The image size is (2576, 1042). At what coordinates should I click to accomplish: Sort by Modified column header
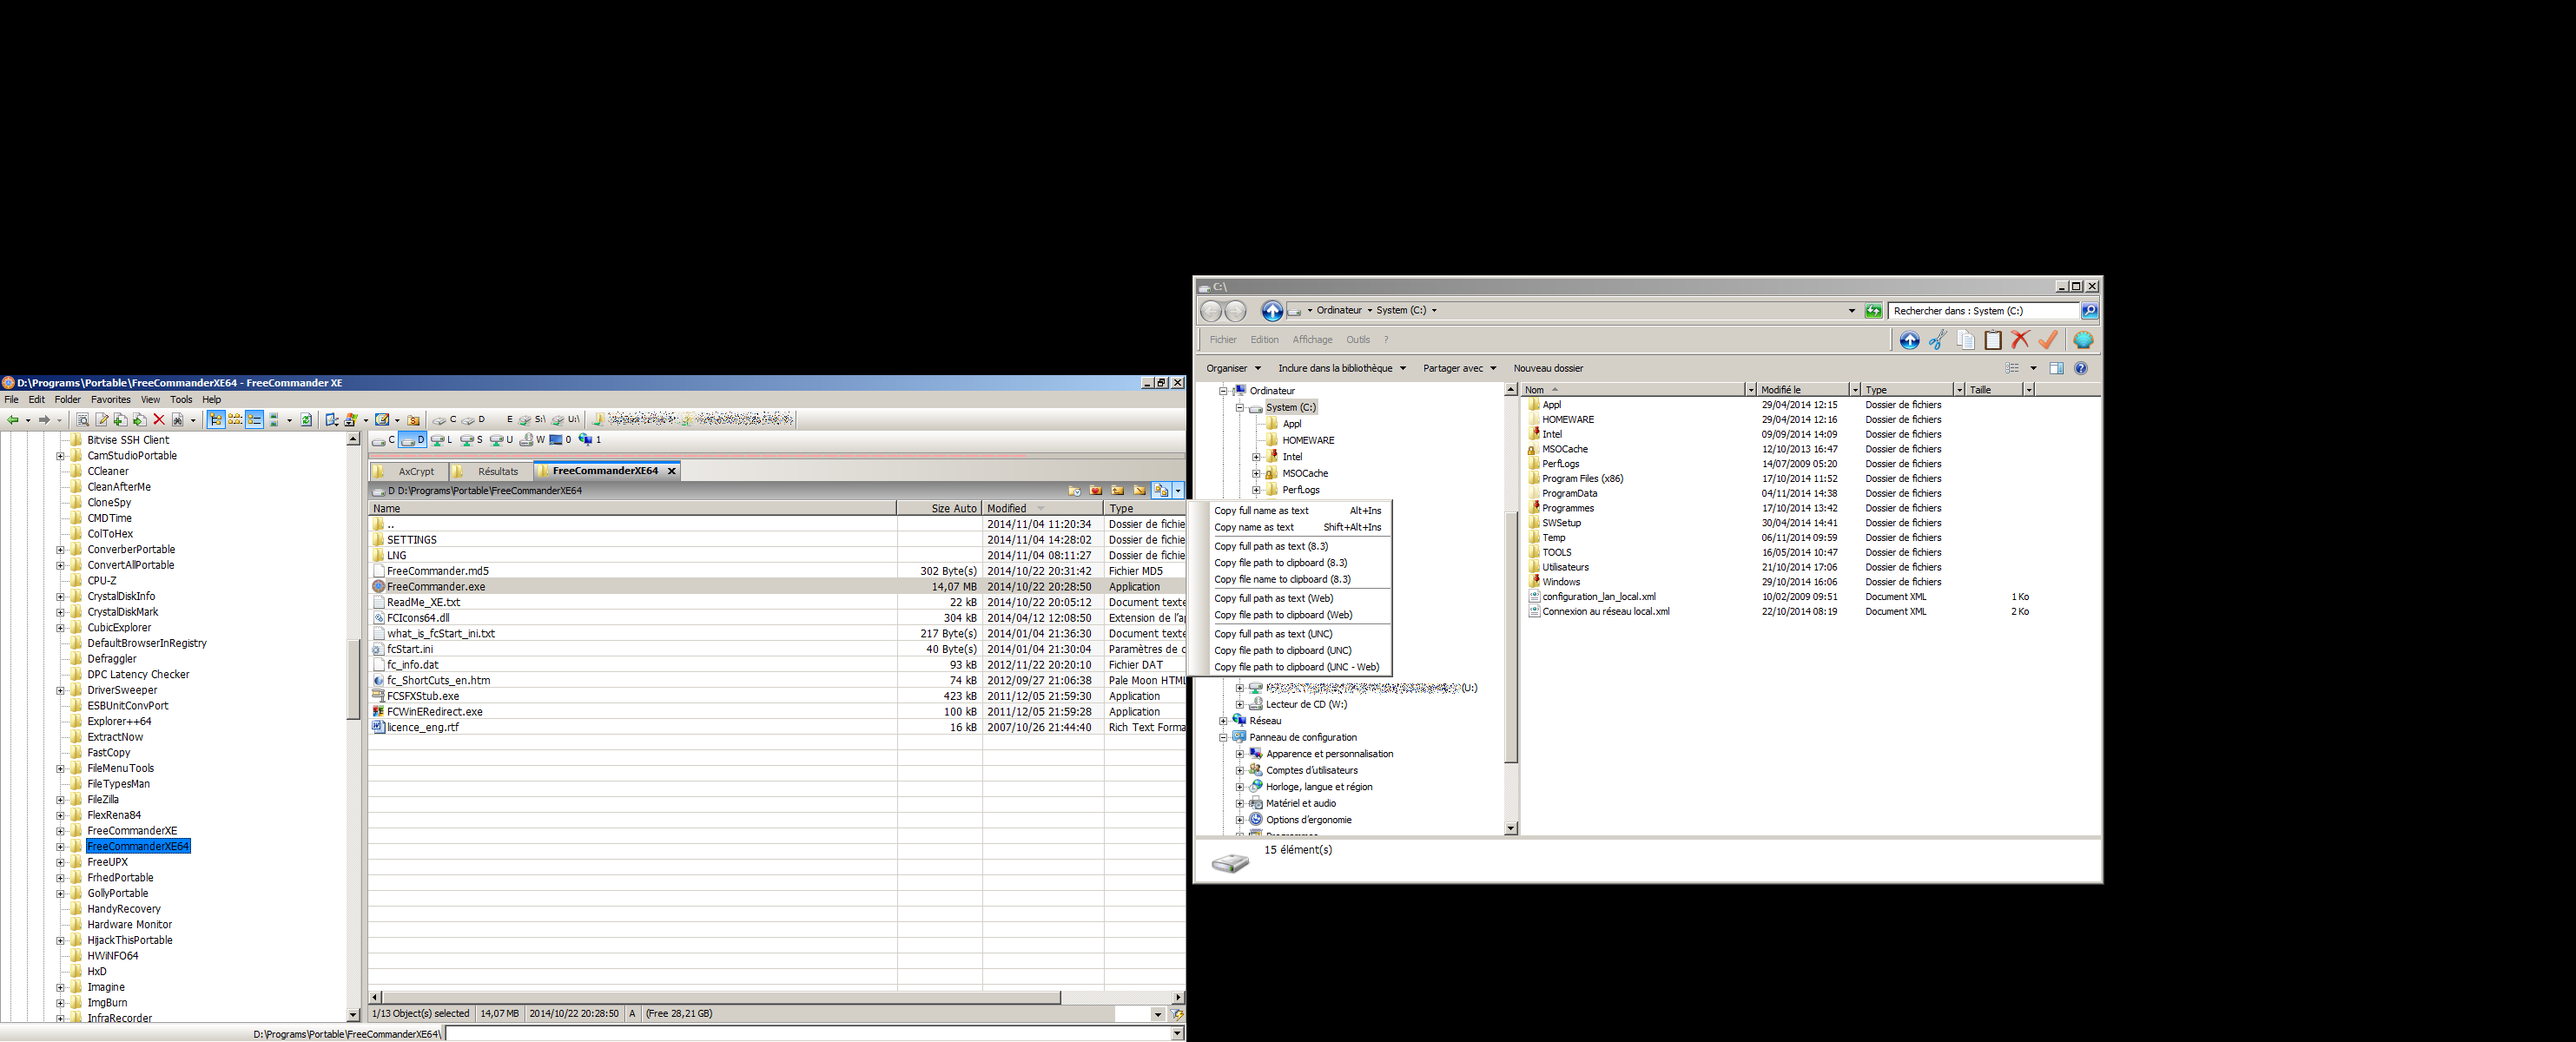[x=1043, y=509]
